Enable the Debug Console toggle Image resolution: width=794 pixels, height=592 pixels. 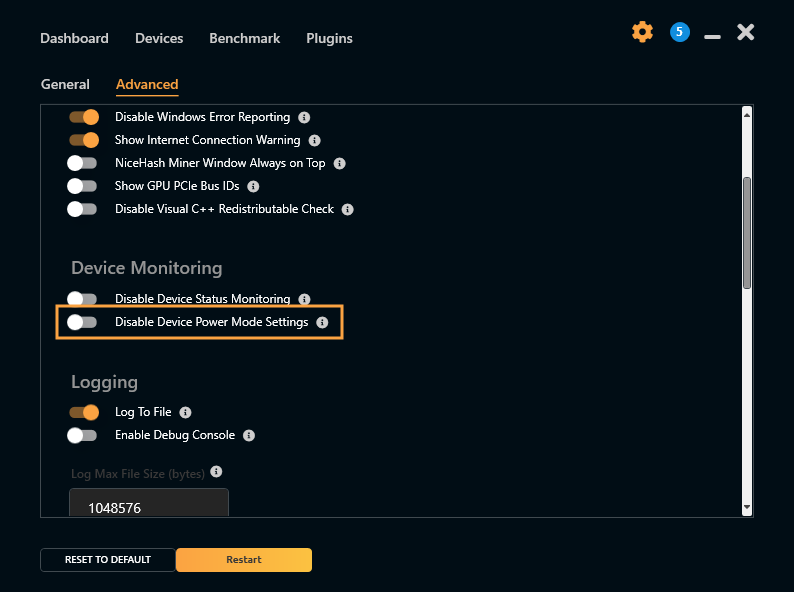coord(83,435)
